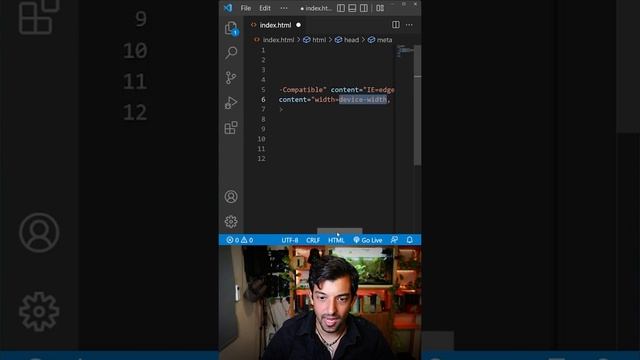The image size is (640, 360).
Task: Toggle primary side bar layout icon
Action: pos(341,8)
